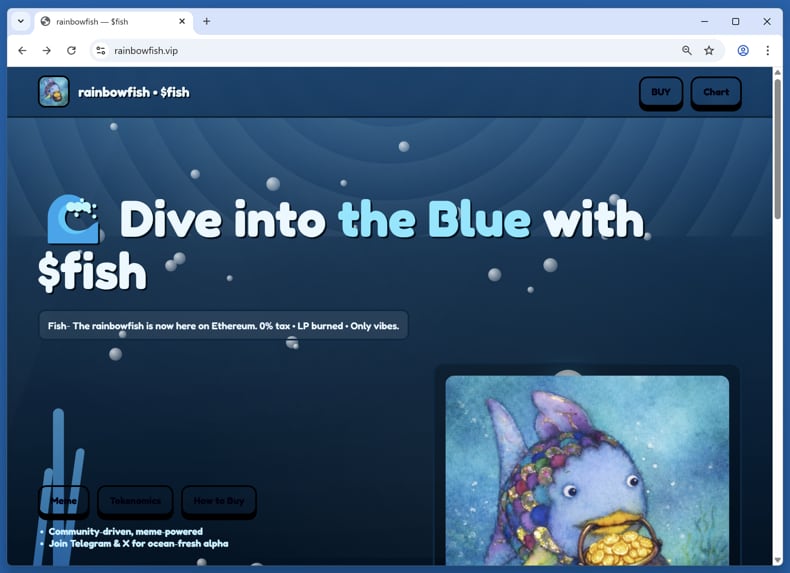Open the site information icon in address bar
The height and width of the screenshot is (573, 790).
pyautogui.click(x=101, y=50)
